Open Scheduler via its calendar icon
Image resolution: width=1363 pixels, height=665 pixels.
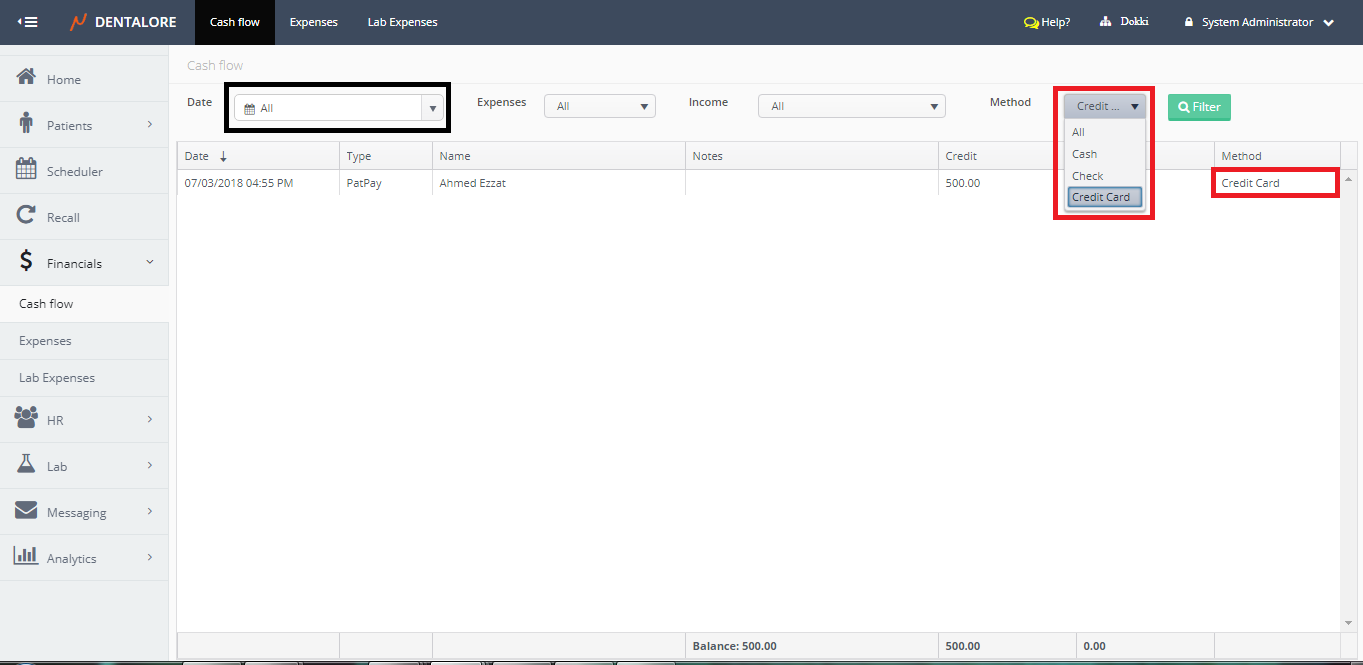click(26, 170)
